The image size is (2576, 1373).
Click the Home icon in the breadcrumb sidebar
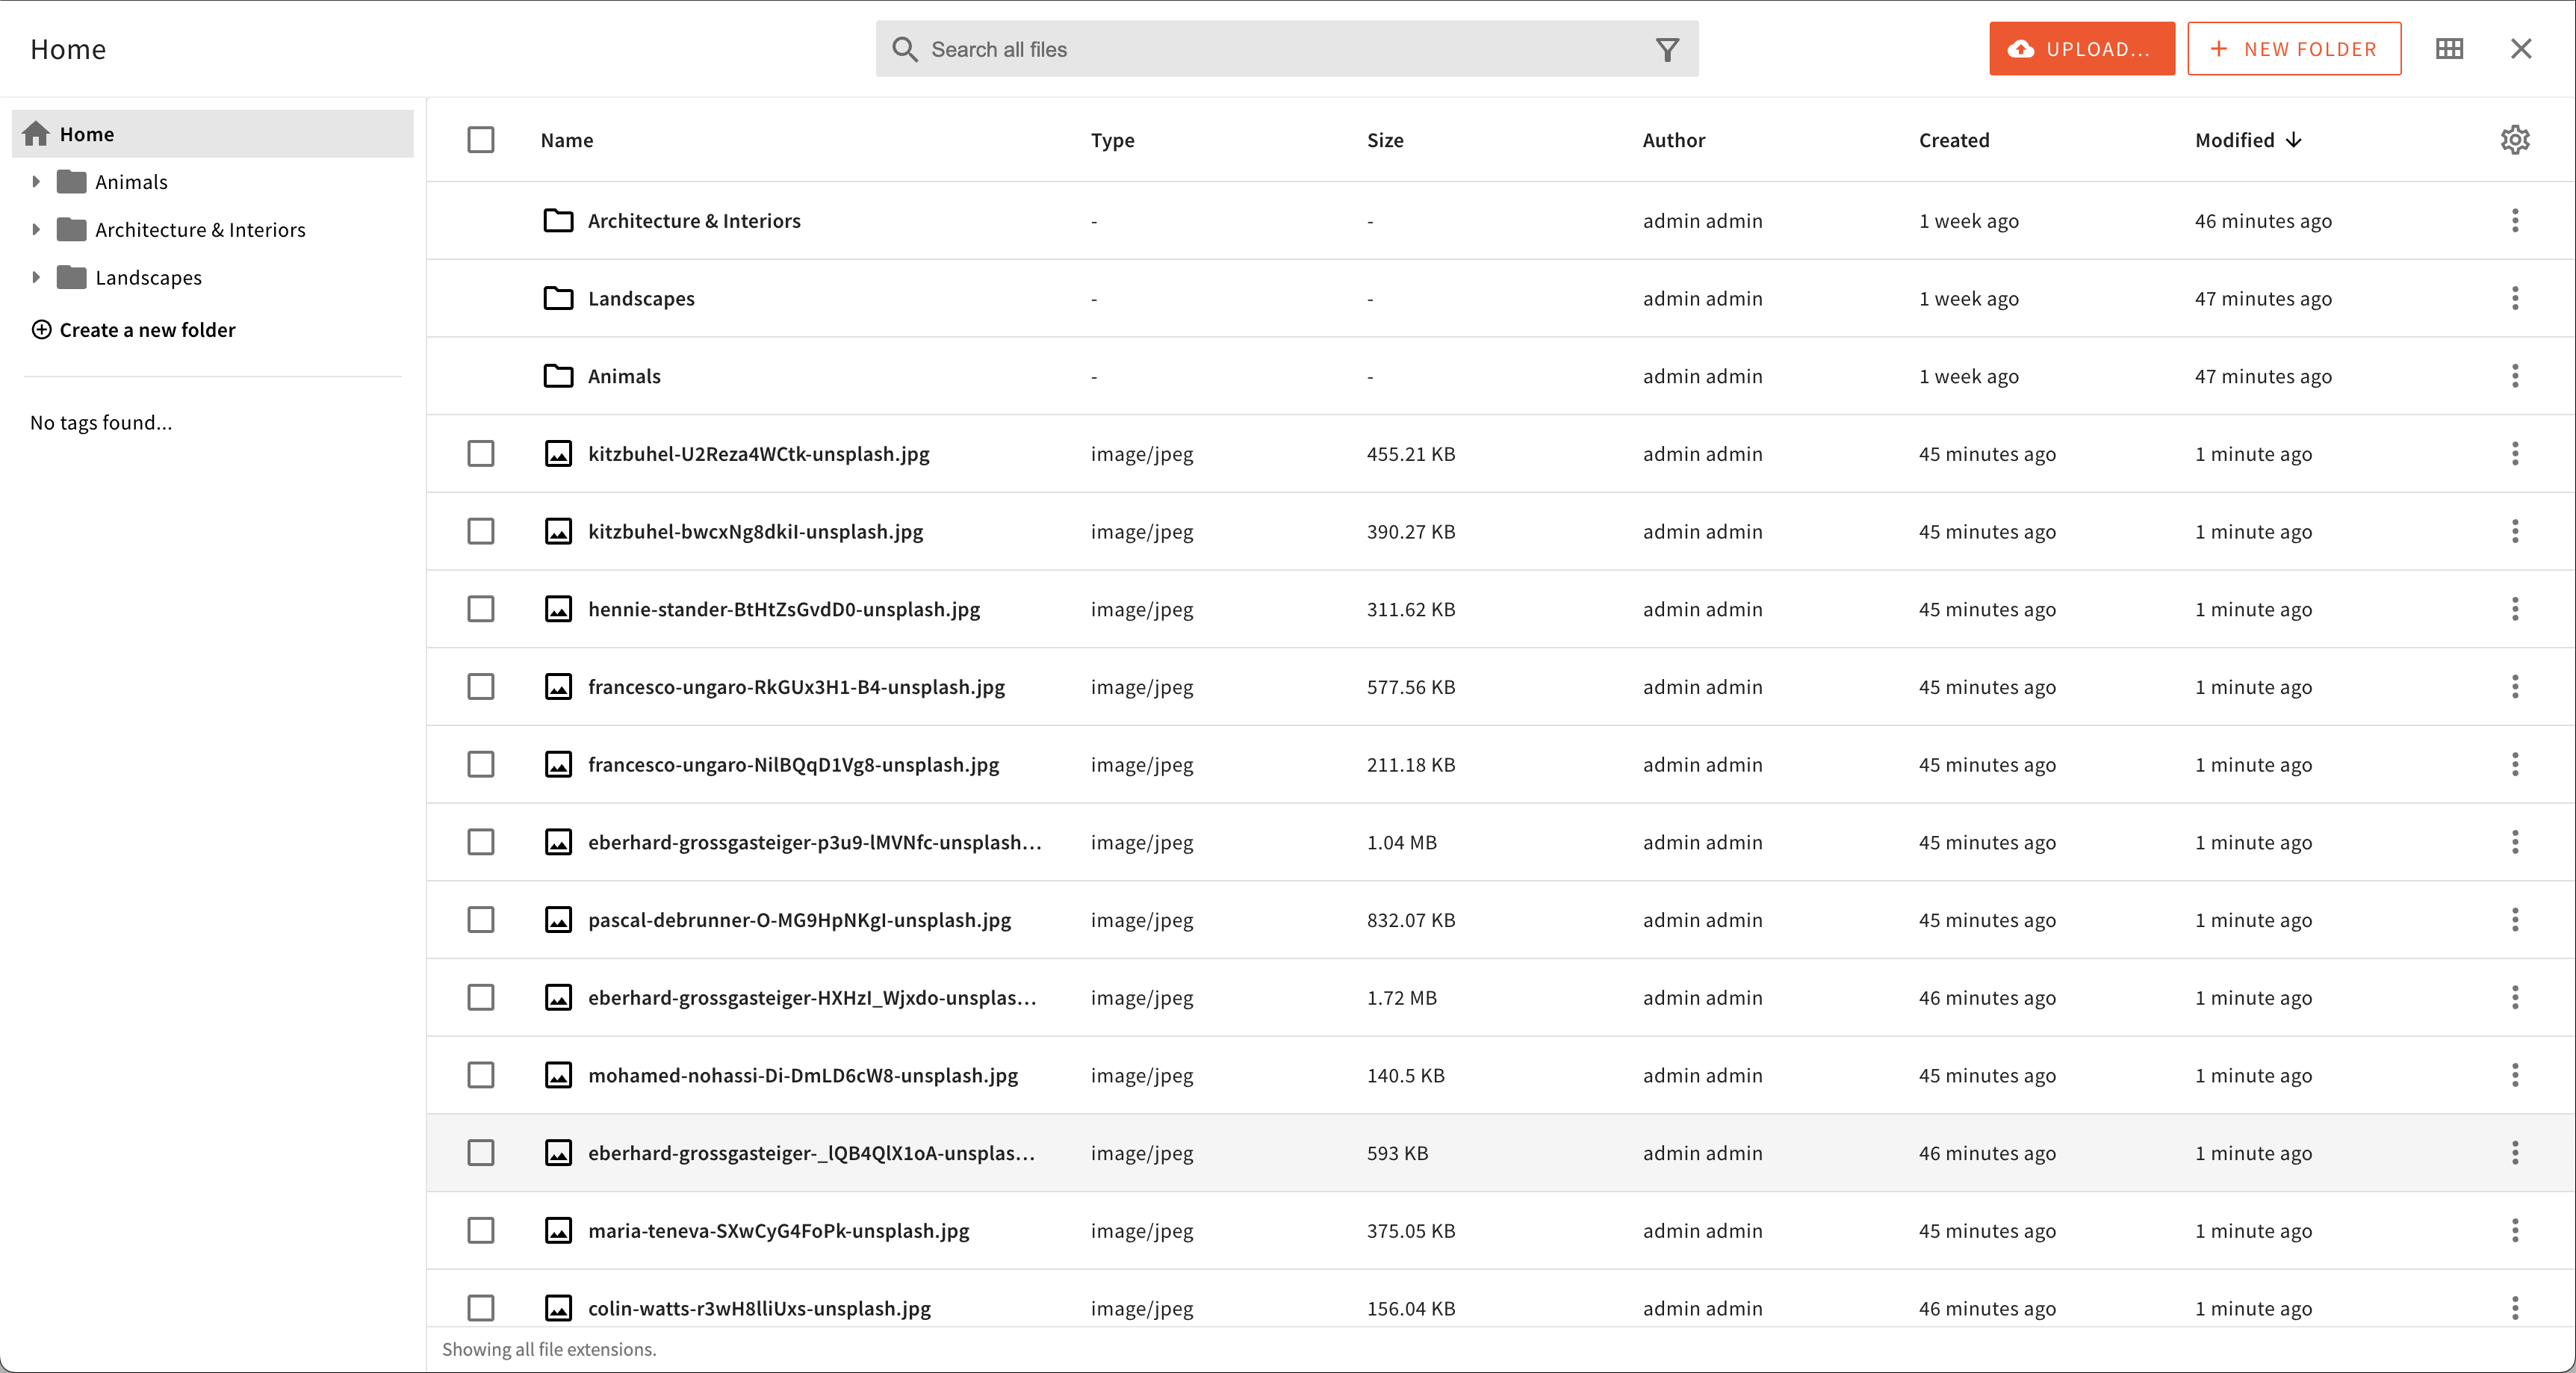point(37,133)
